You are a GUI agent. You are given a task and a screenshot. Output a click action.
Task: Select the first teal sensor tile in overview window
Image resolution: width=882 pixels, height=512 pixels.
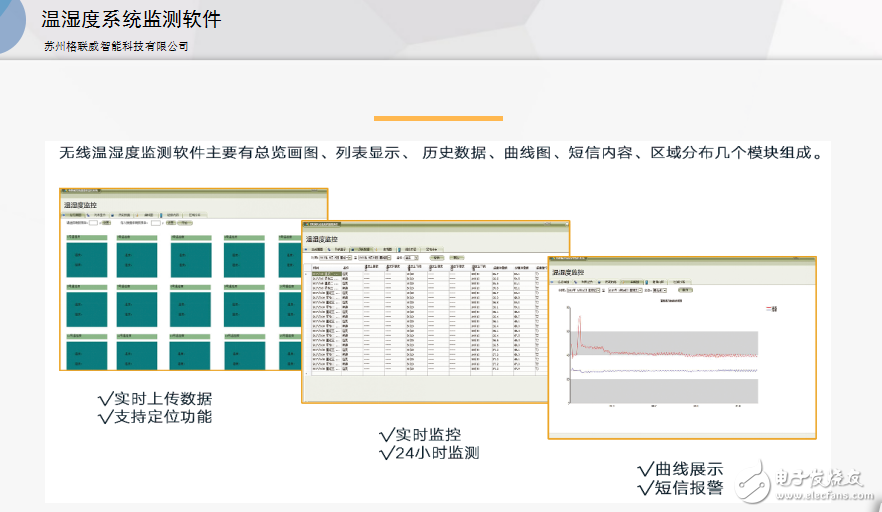coord(86,260)
